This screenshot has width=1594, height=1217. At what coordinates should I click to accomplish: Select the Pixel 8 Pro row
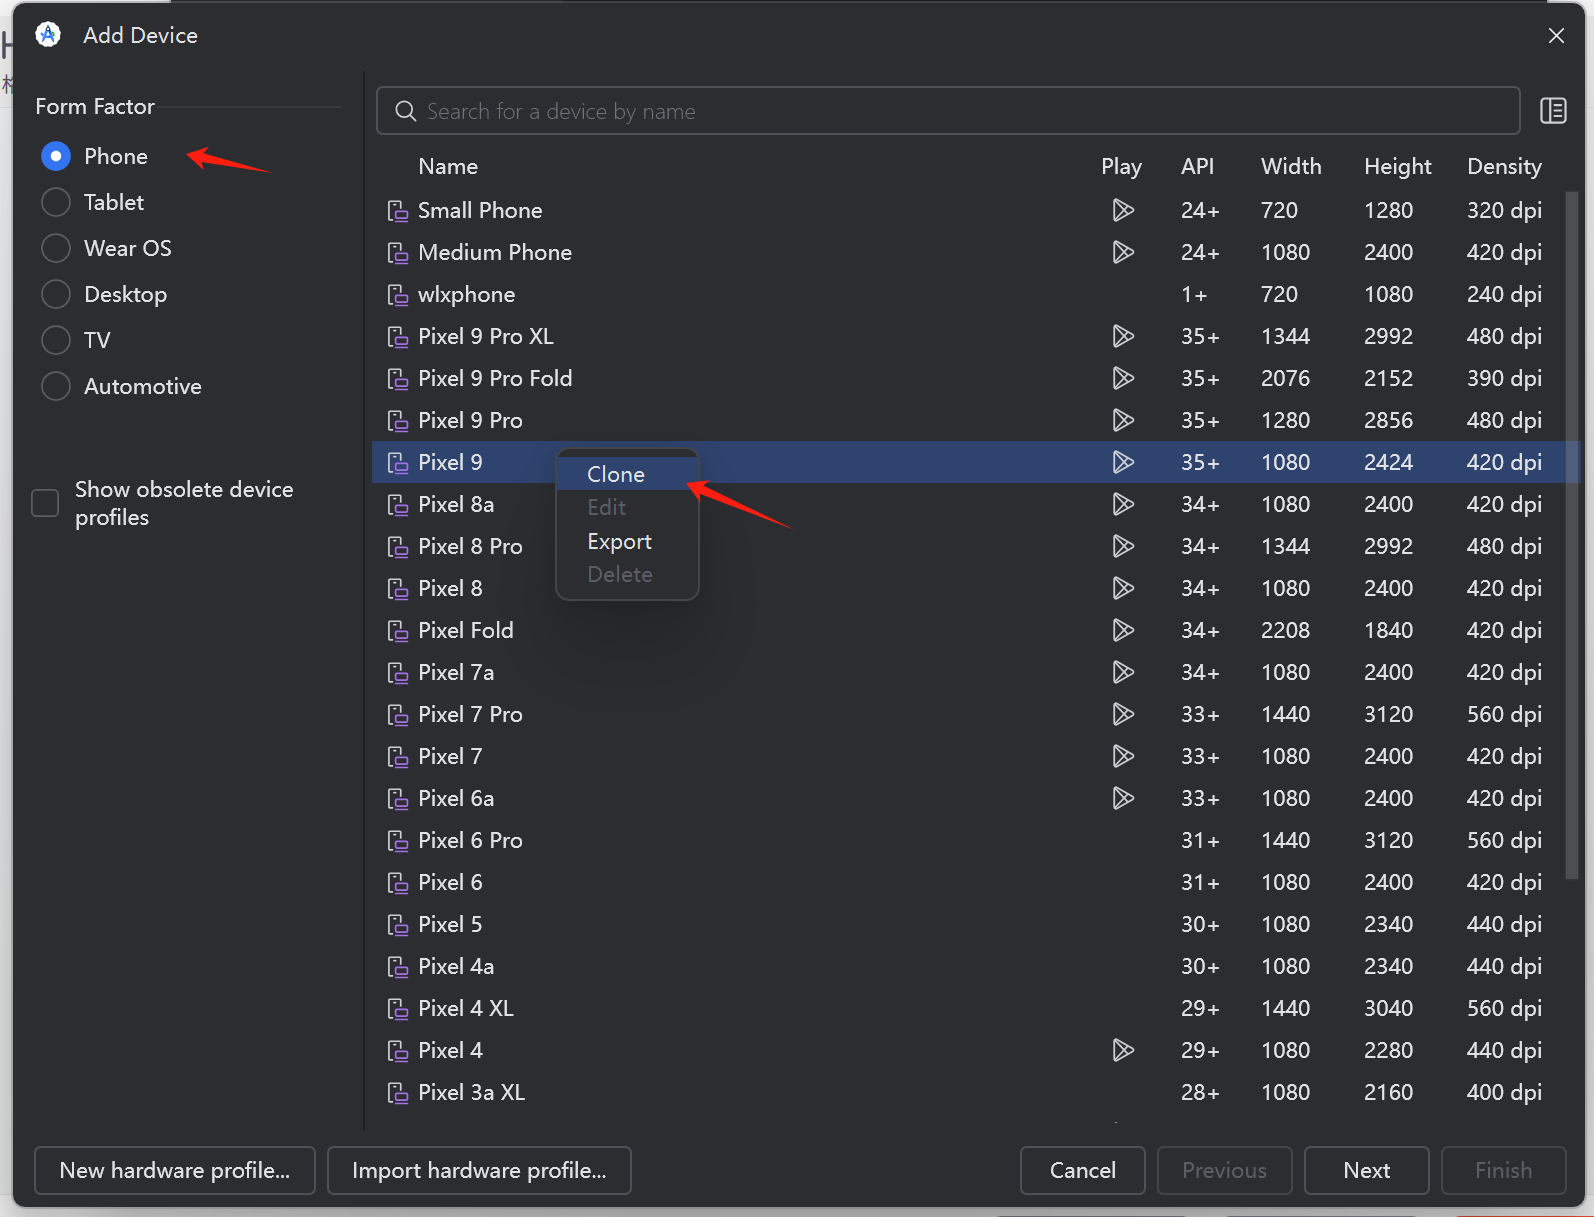click(970, 546)
